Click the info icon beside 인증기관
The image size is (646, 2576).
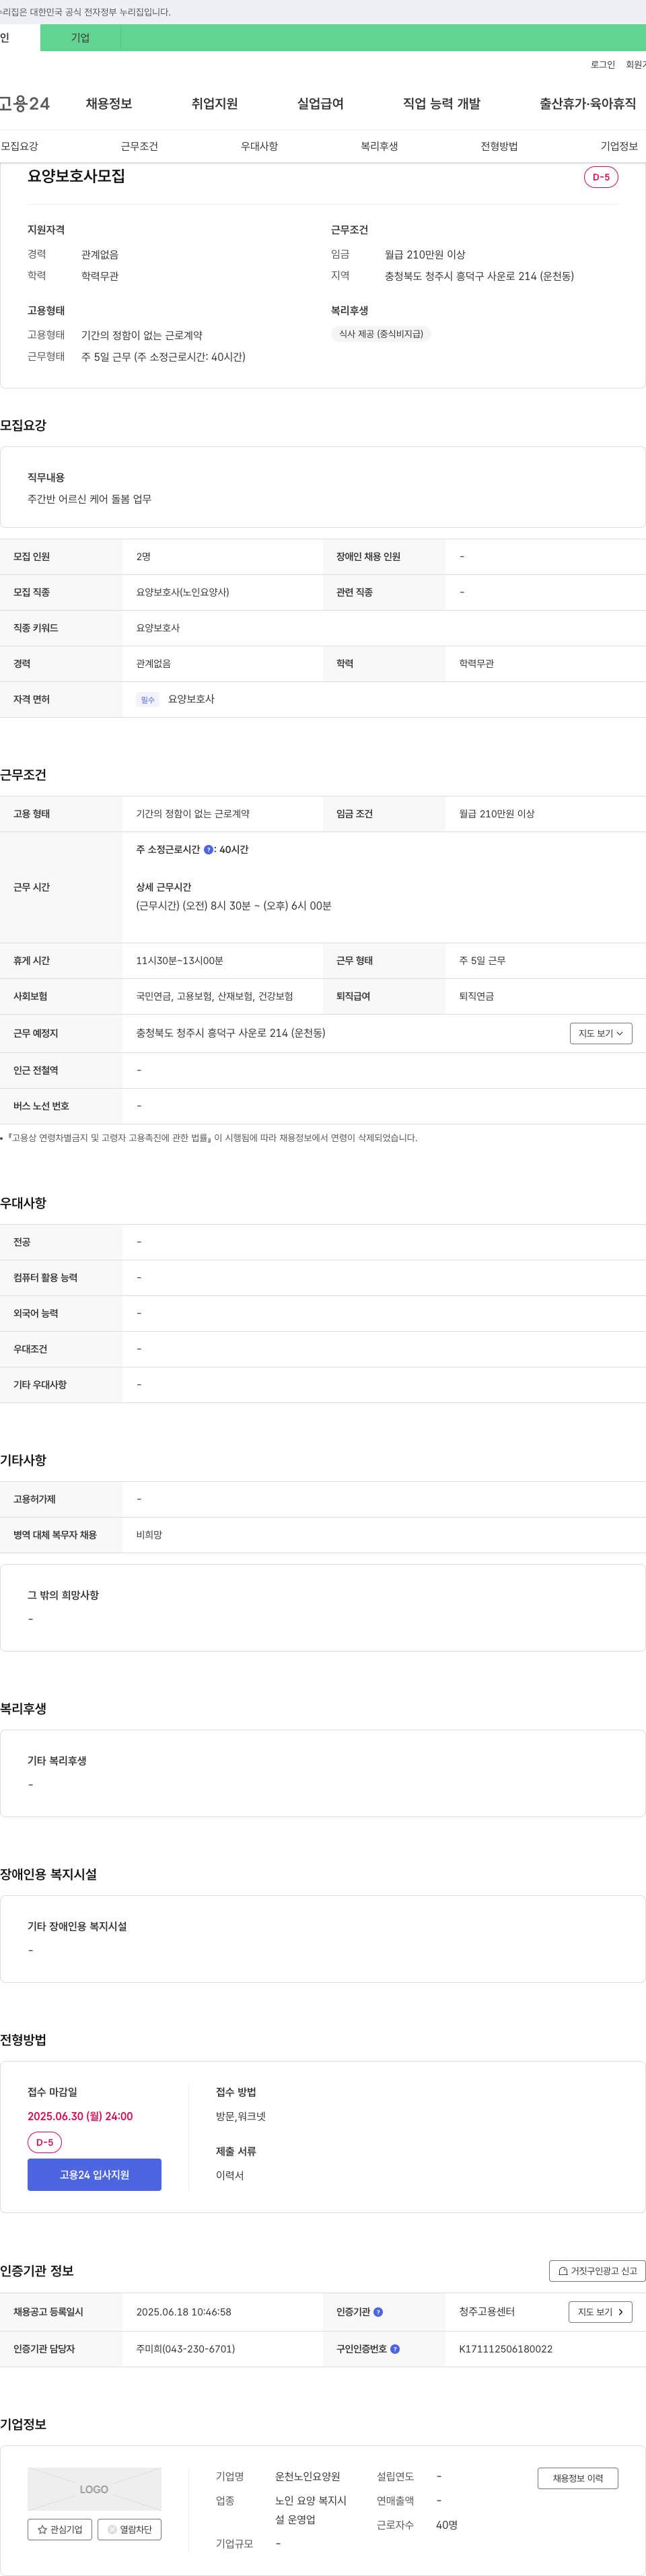pos(378,2312)
